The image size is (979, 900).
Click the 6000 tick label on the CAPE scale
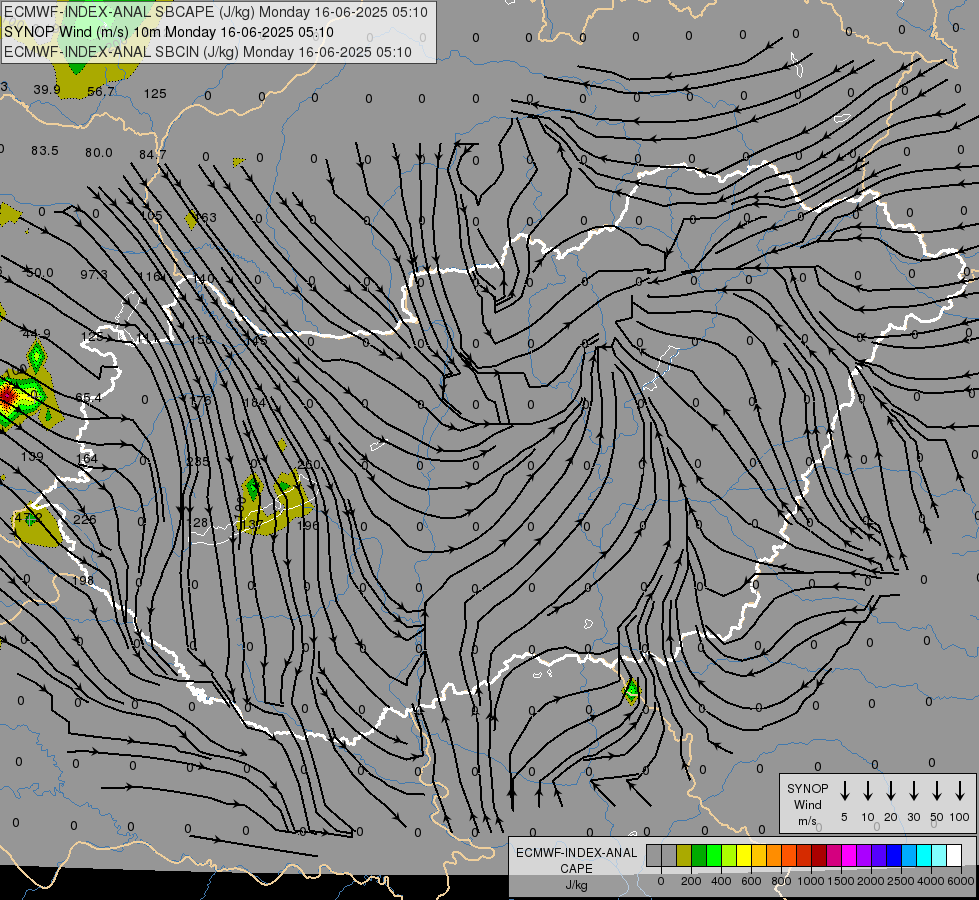[961, 881]
